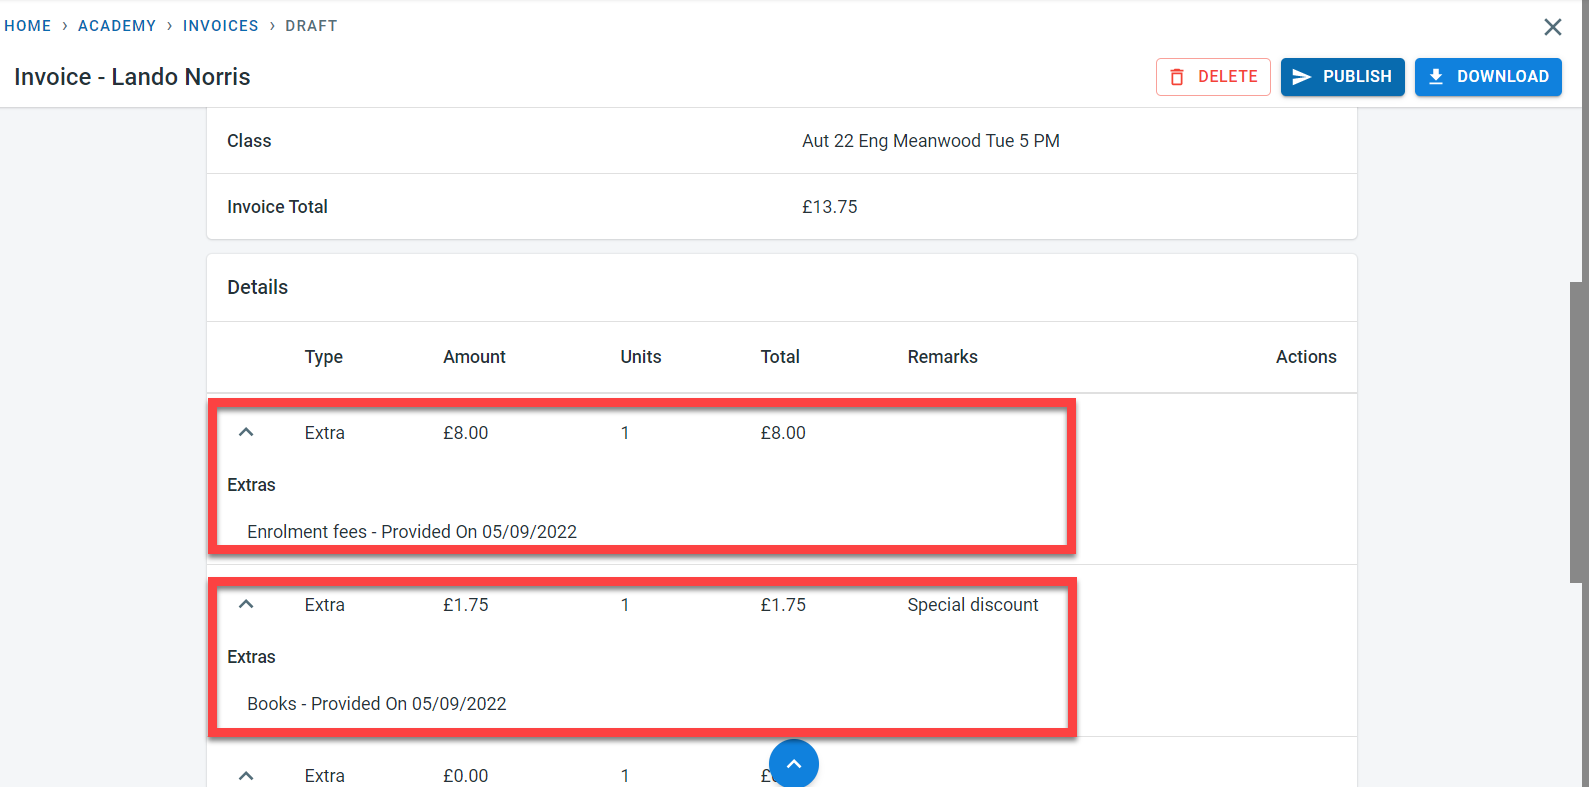Click the vertical scrollbar thumb
Viewport: 1589px width, 787px height.
click(x=1576, y=430)
